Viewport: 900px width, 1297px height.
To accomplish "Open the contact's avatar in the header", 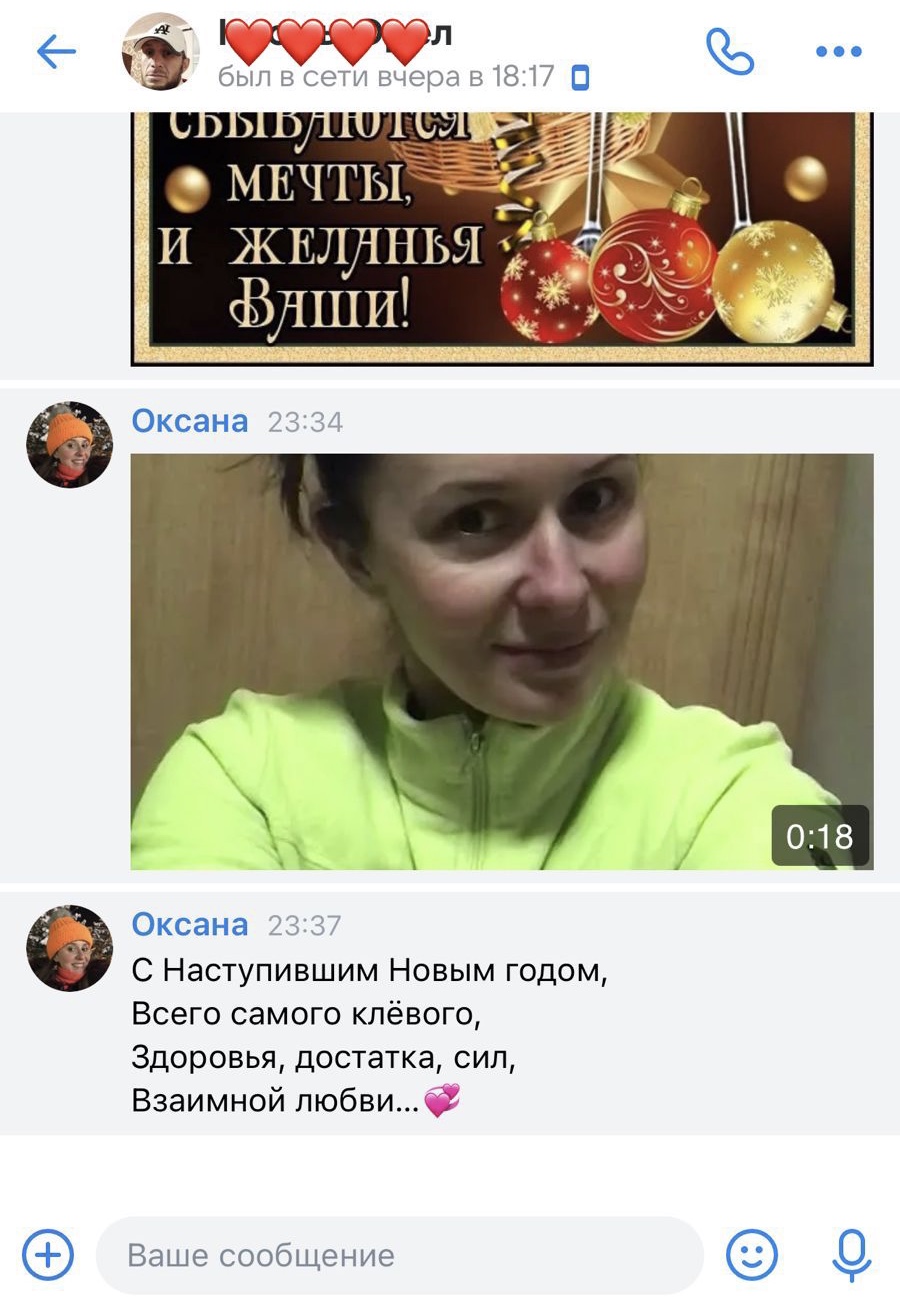I will (x=161, y=52).
